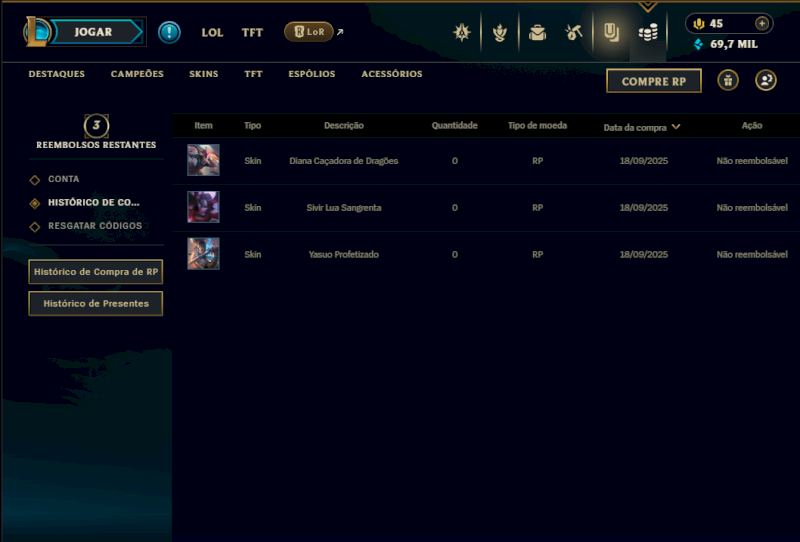Screen dimensions: 800x542
Task: Select RESGATAR CÓDIGOS in the sidebar
Action: pos(95,226)
